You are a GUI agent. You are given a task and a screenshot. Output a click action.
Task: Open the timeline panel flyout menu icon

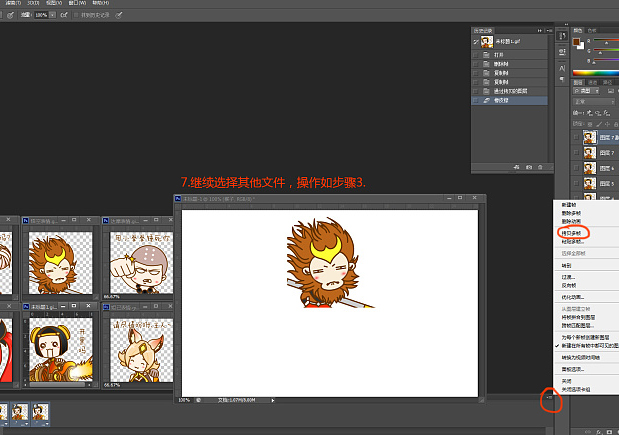[549, 398]
